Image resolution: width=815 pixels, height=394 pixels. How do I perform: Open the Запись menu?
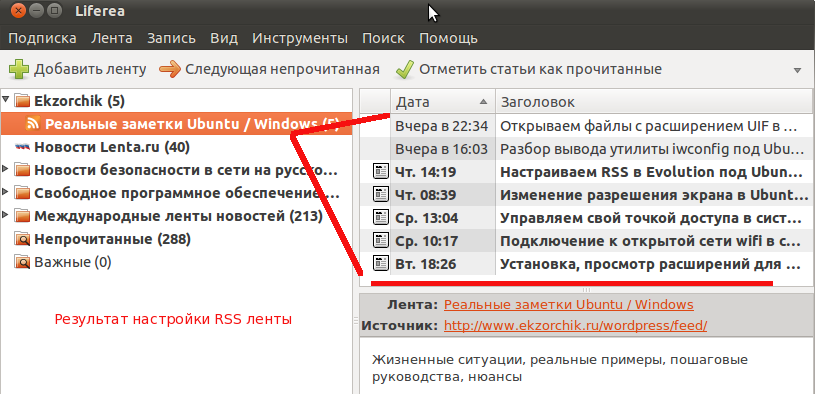[x=171, y=38]
